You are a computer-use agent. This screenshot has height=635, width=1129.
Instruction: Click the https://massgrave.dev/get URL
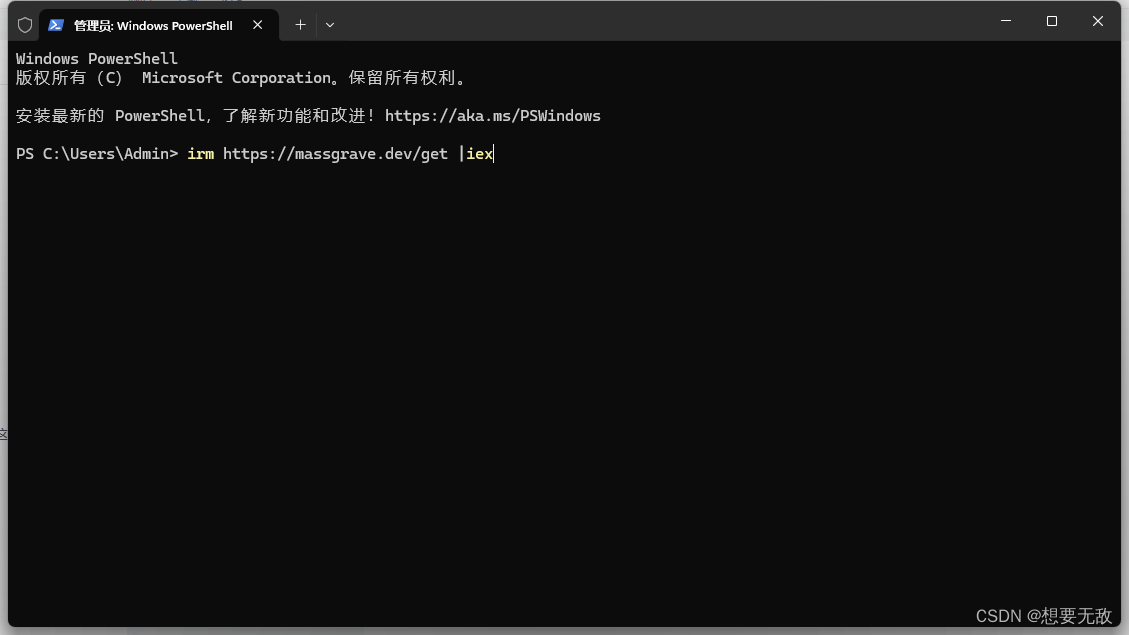click(x=335, y=154)
